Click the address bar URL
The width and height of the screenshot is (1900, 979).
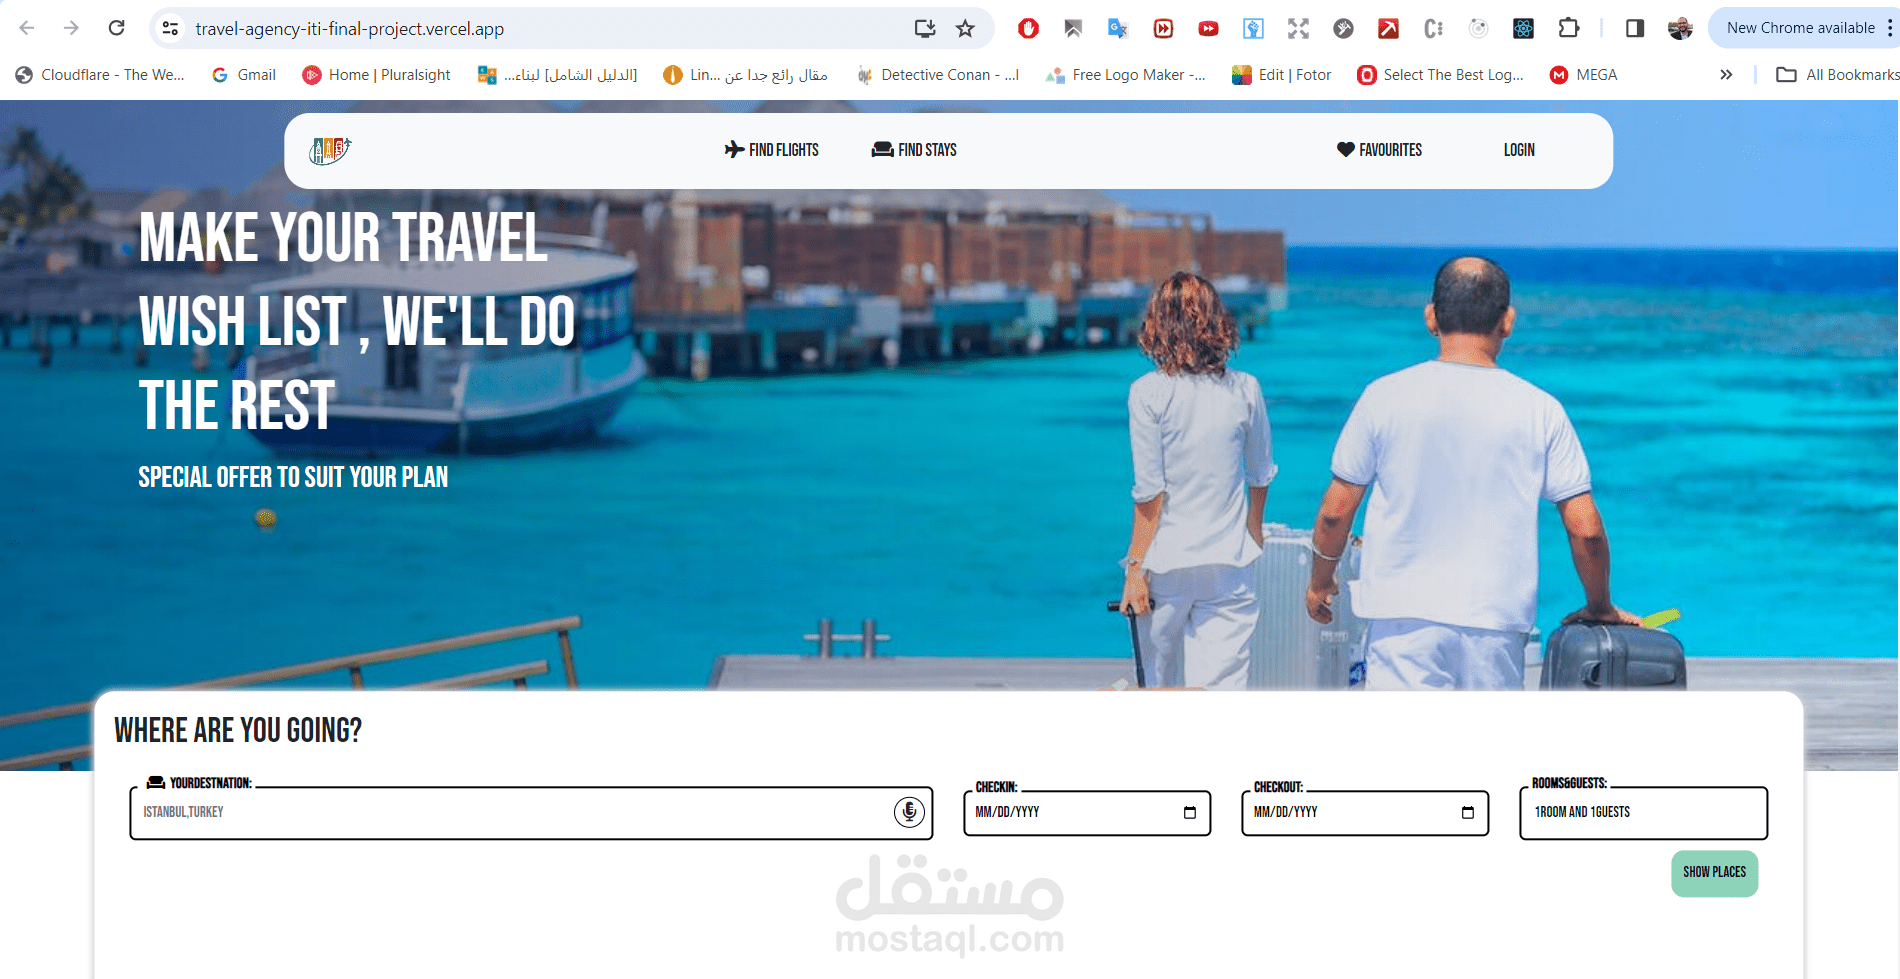tap(350, 29)
